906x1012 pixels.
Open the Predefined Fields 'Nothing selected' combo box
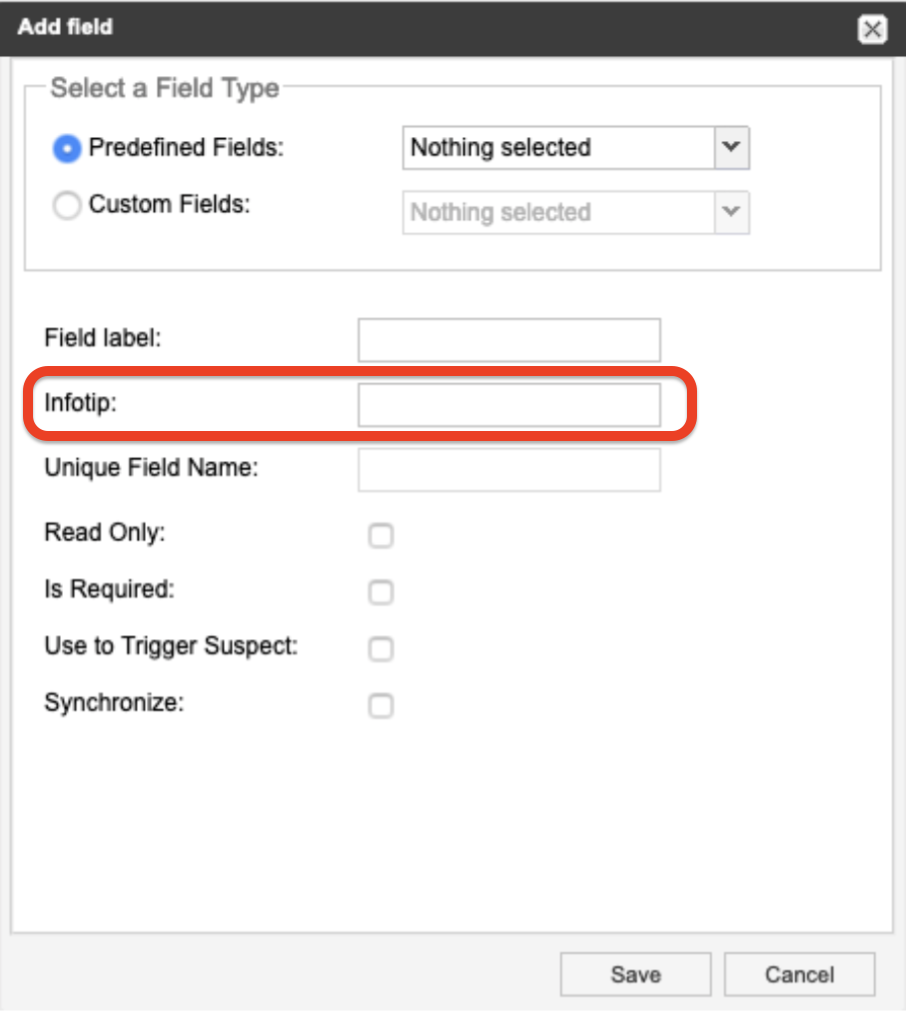click(x=576, y=148)
